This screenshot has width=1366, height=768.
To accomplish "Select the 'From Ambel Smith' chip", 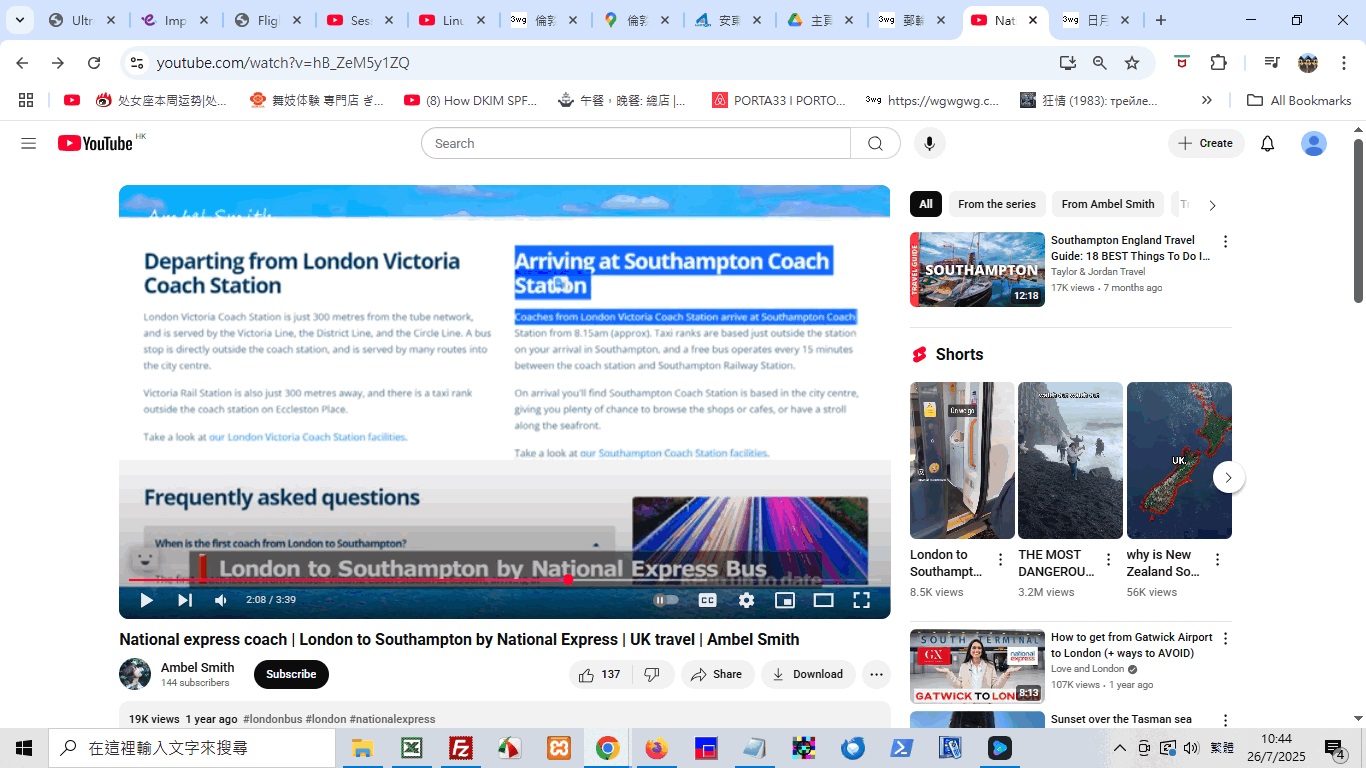I will [x=1107, y=204].
